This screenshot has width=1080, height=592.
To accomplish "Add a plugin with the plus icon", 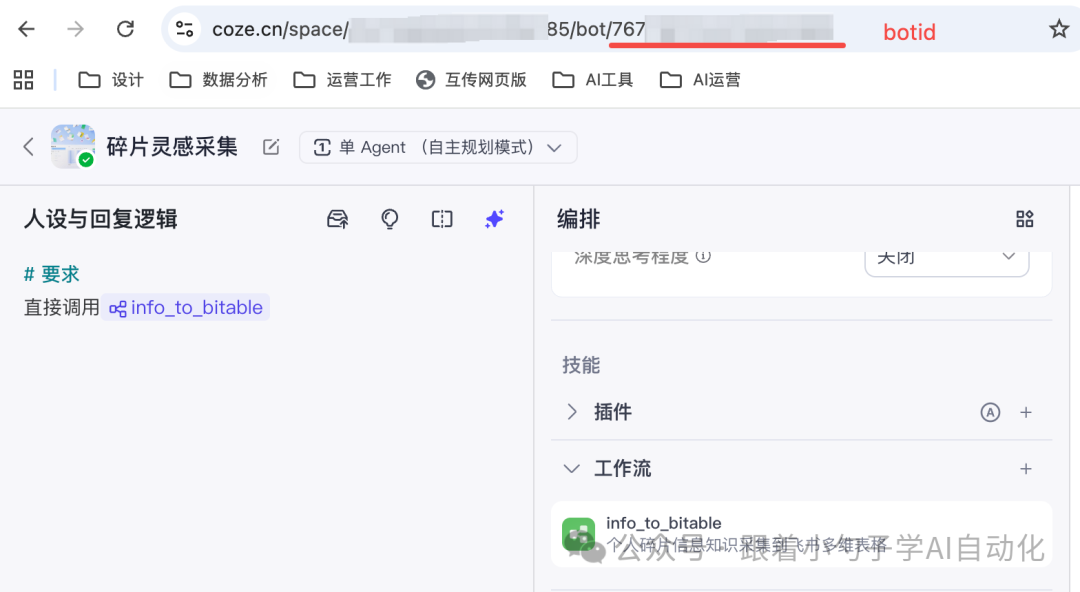I will (x=1026, y=412).
